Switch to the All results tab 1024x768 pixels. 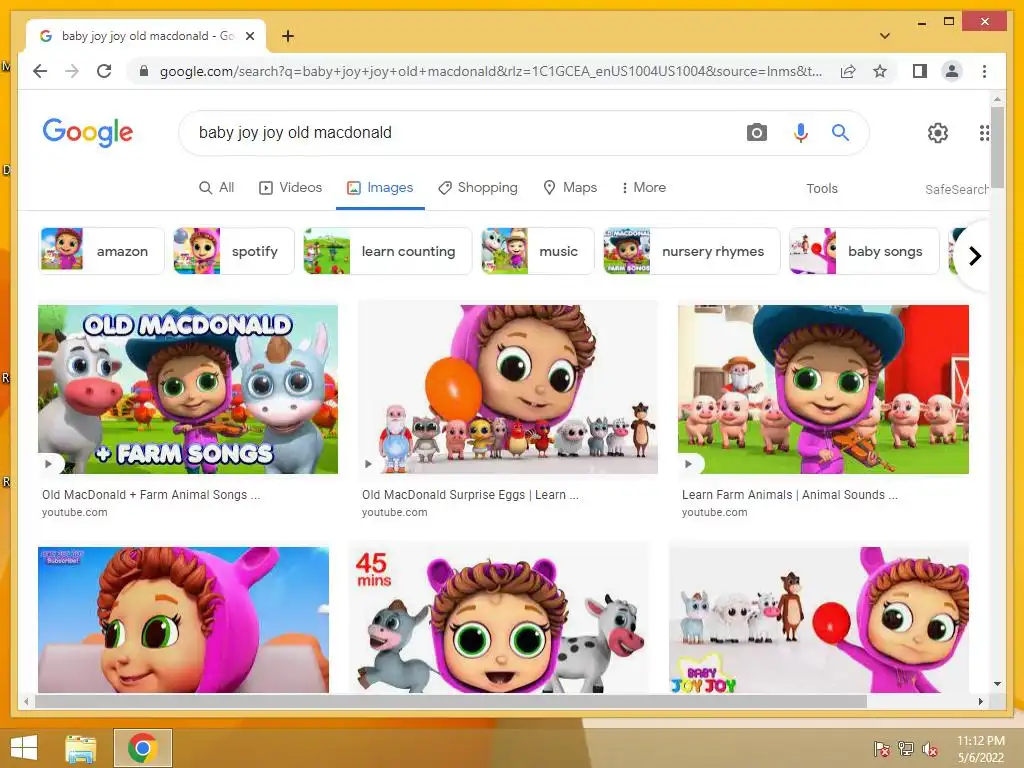click(217, 187)
